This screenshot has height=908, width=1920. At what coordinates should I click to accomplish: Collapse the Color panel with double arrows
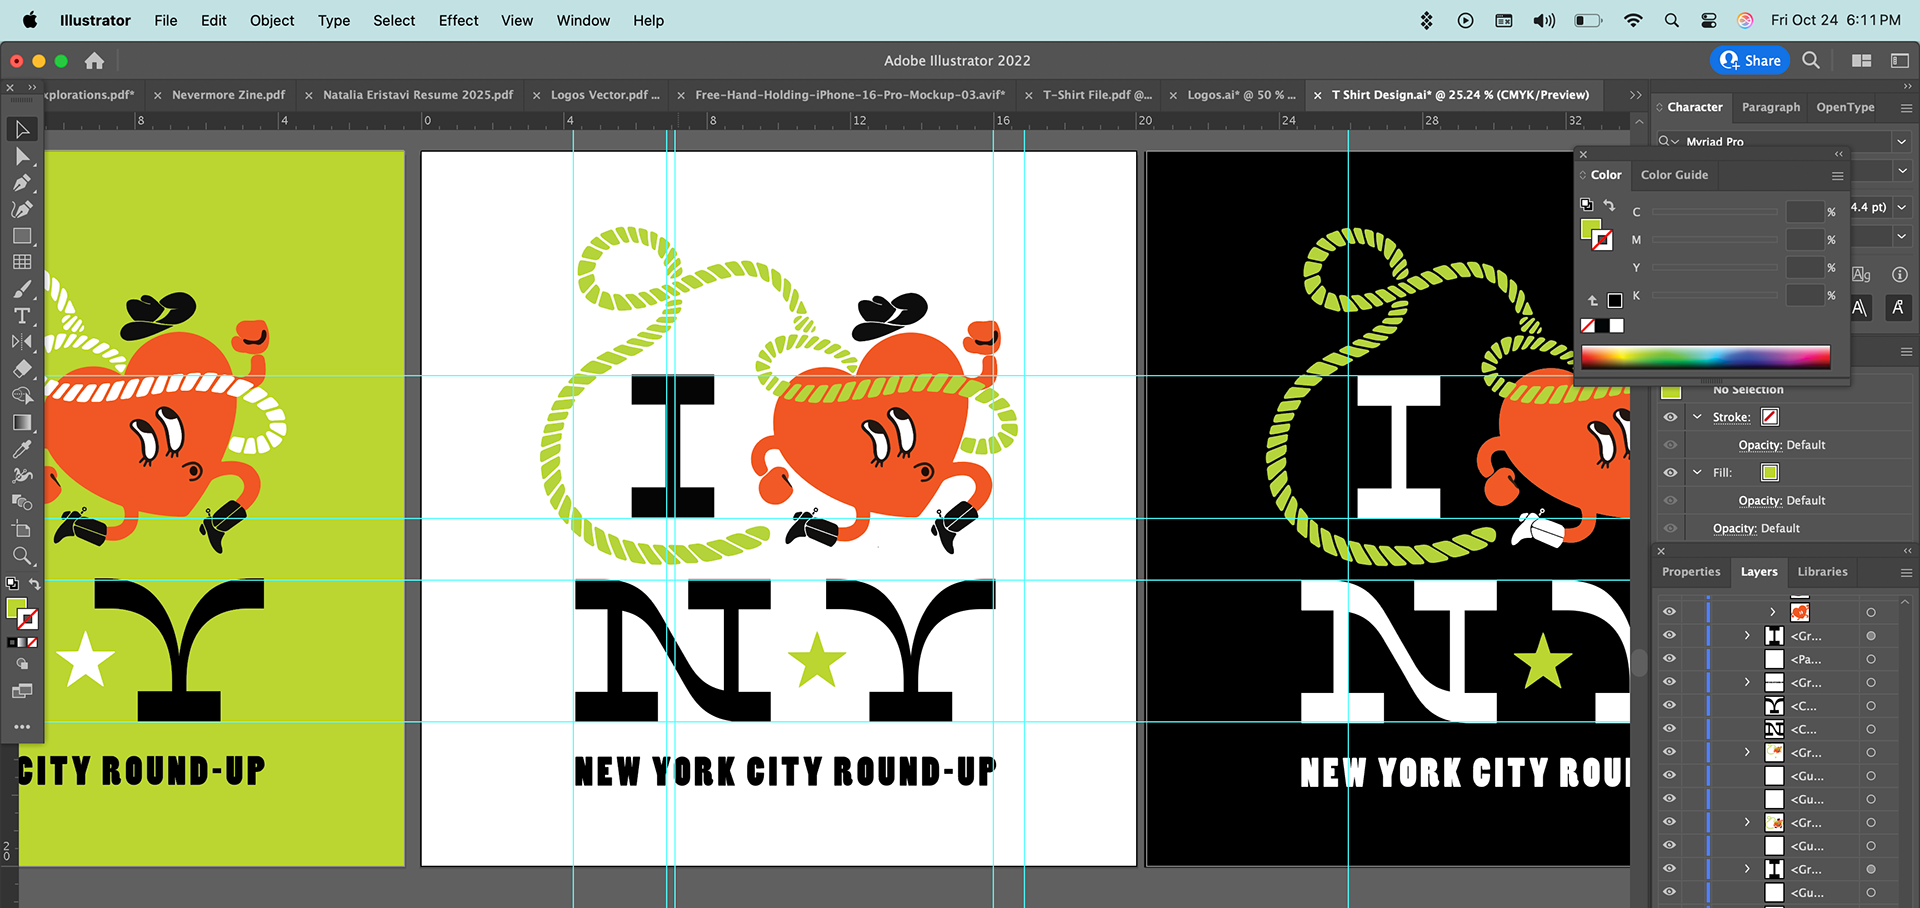tap(1838, 154)
